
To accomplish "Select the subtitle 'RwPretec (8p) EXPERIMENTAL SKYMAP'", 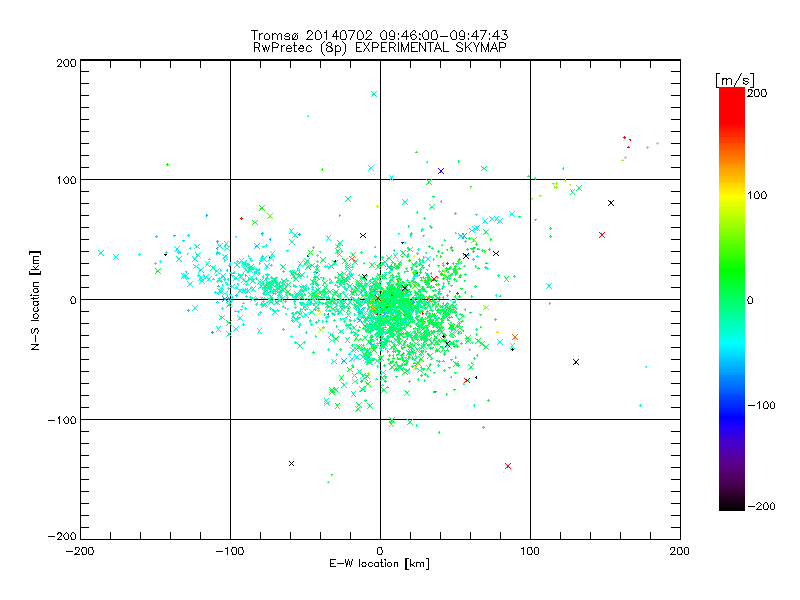I will [380, 48].
